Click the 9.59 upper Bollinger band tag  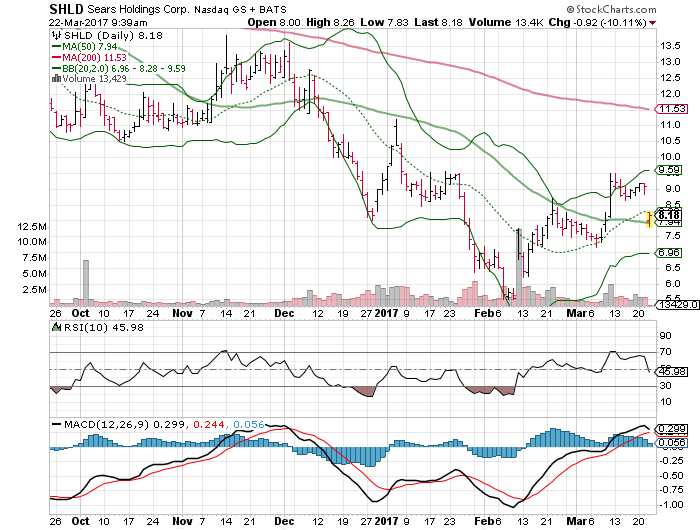(668, 170)
